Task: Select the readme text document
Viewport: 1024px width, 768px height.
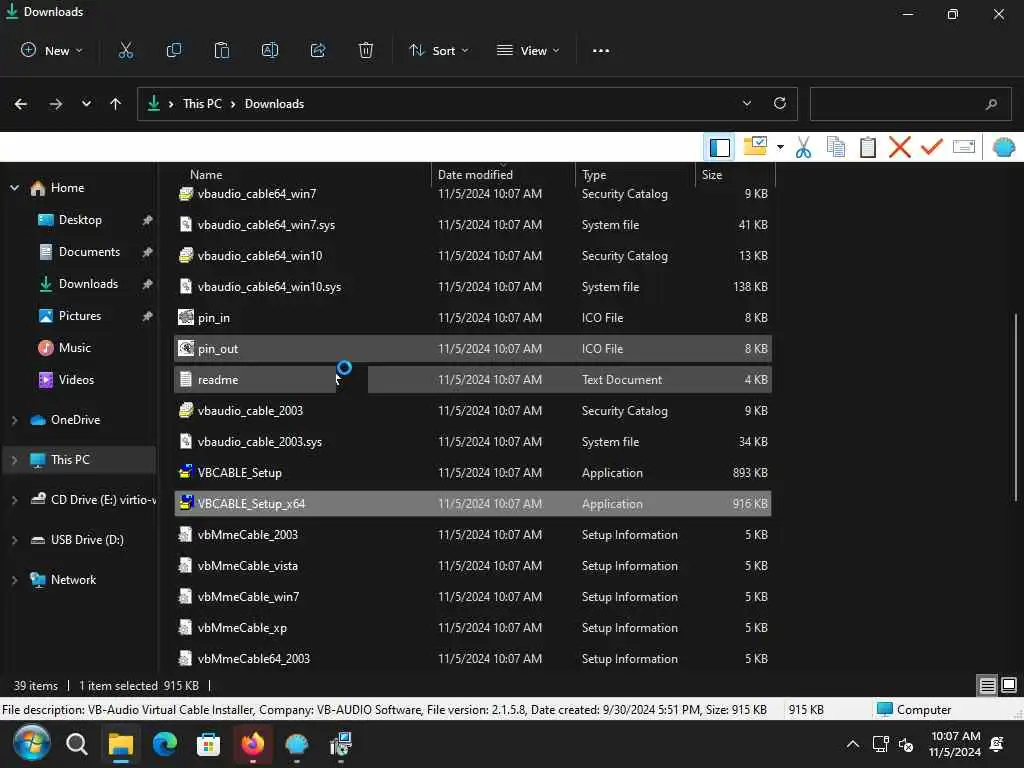Action: pos(473,380)
